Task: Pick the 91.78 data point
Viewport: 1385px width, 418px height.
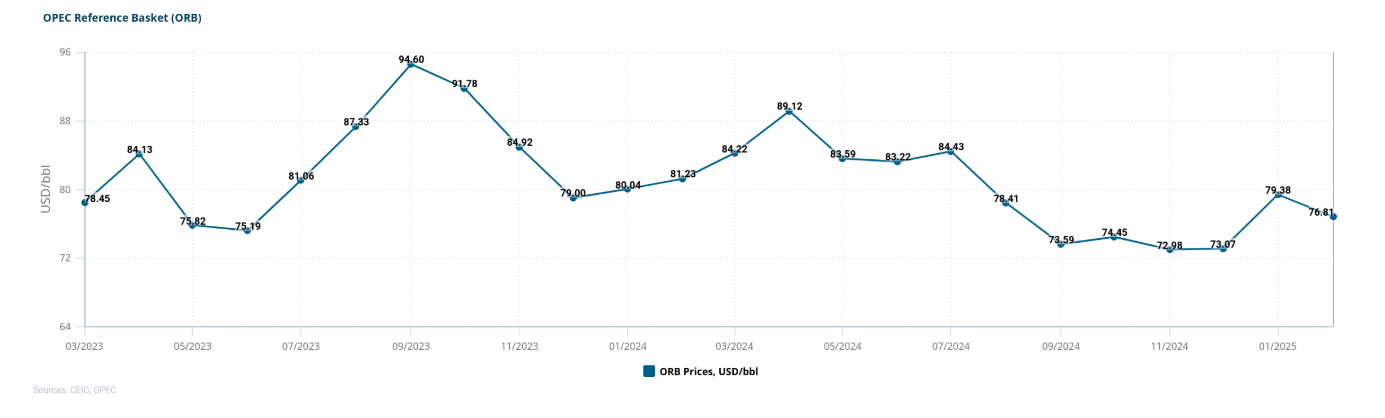Action: (464, 89)
